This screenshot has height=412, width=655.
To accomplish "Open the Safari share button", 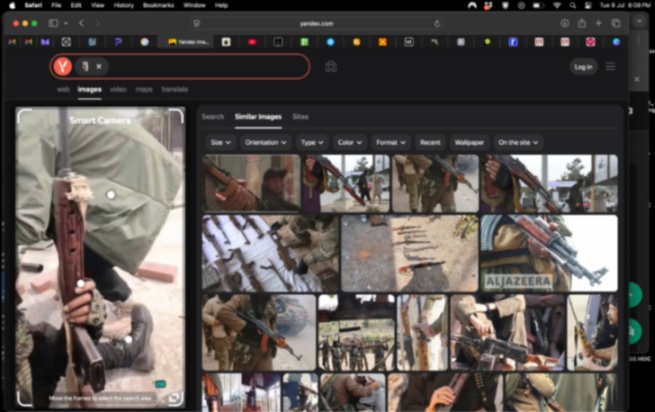I will coord(582,23).
